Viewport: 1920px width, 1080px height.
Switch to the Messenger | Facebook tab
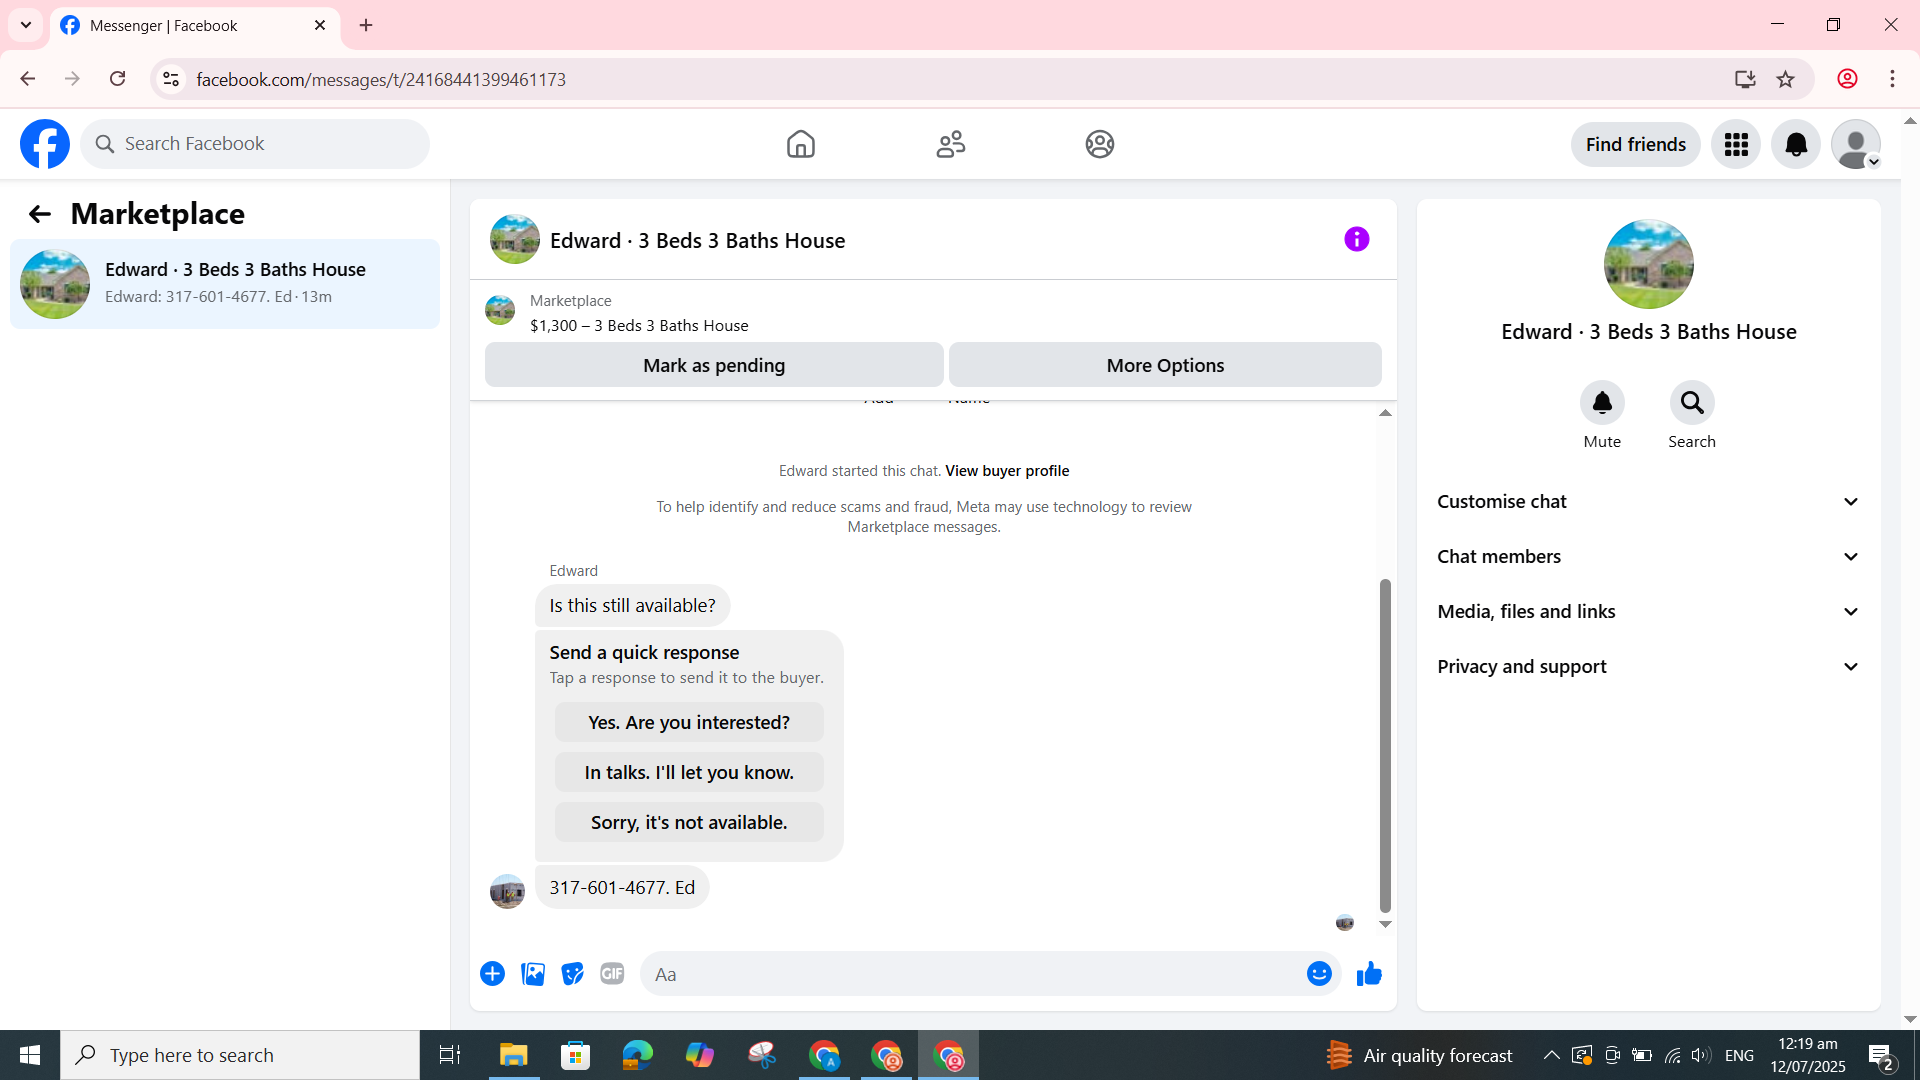point(195,25)
